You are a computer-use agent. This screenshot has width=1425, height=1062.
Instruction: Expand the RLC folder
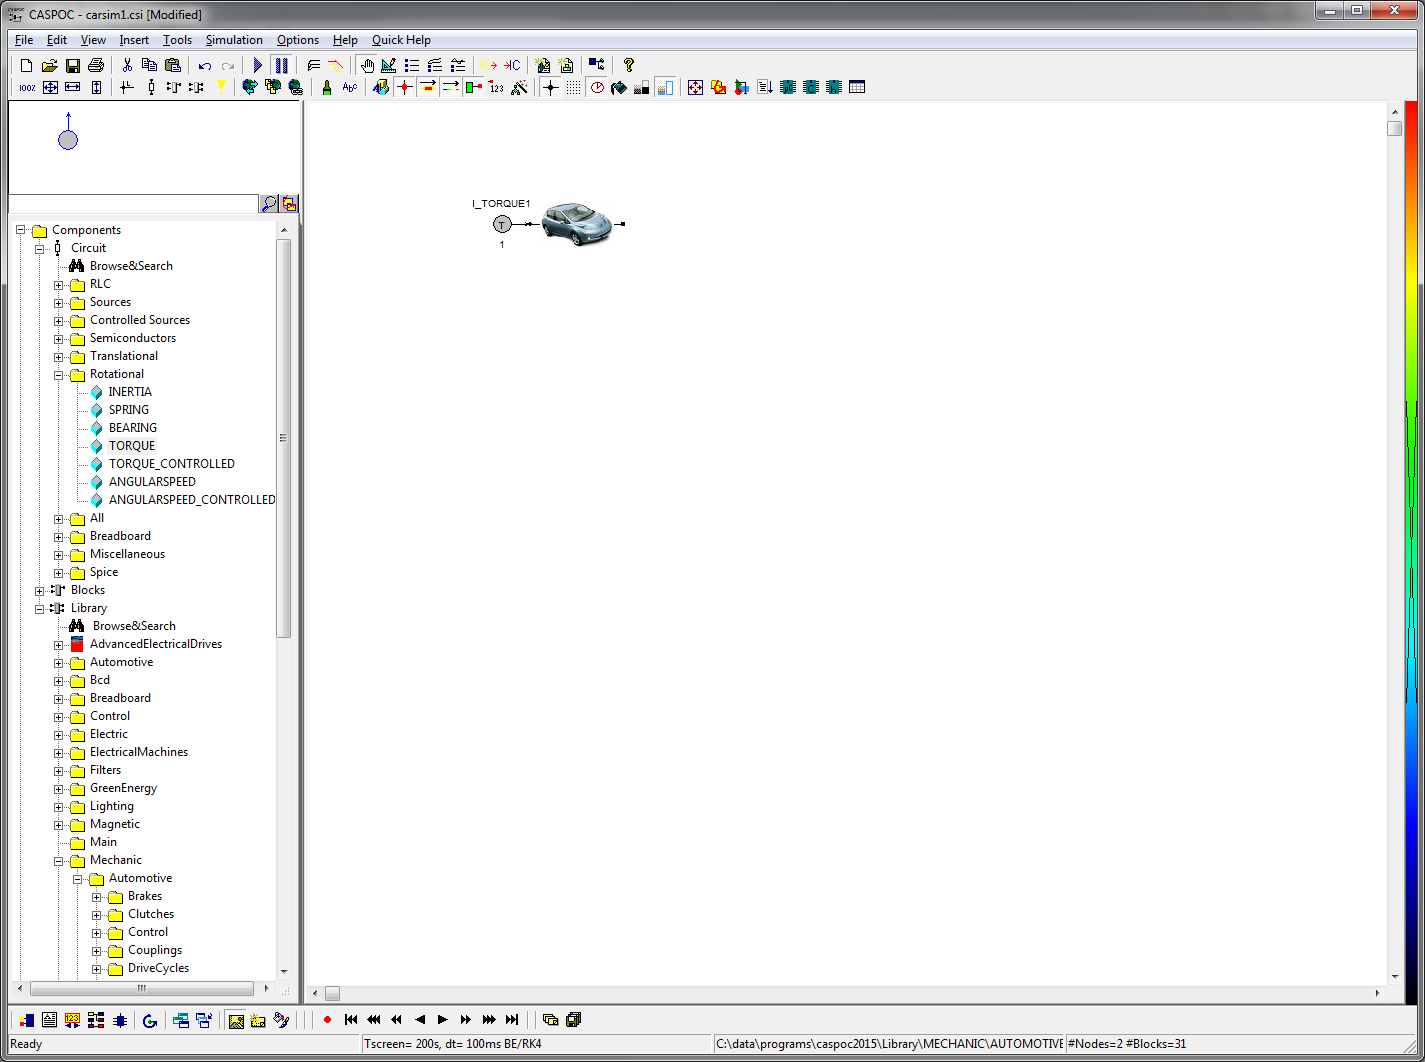pos(59,285)
